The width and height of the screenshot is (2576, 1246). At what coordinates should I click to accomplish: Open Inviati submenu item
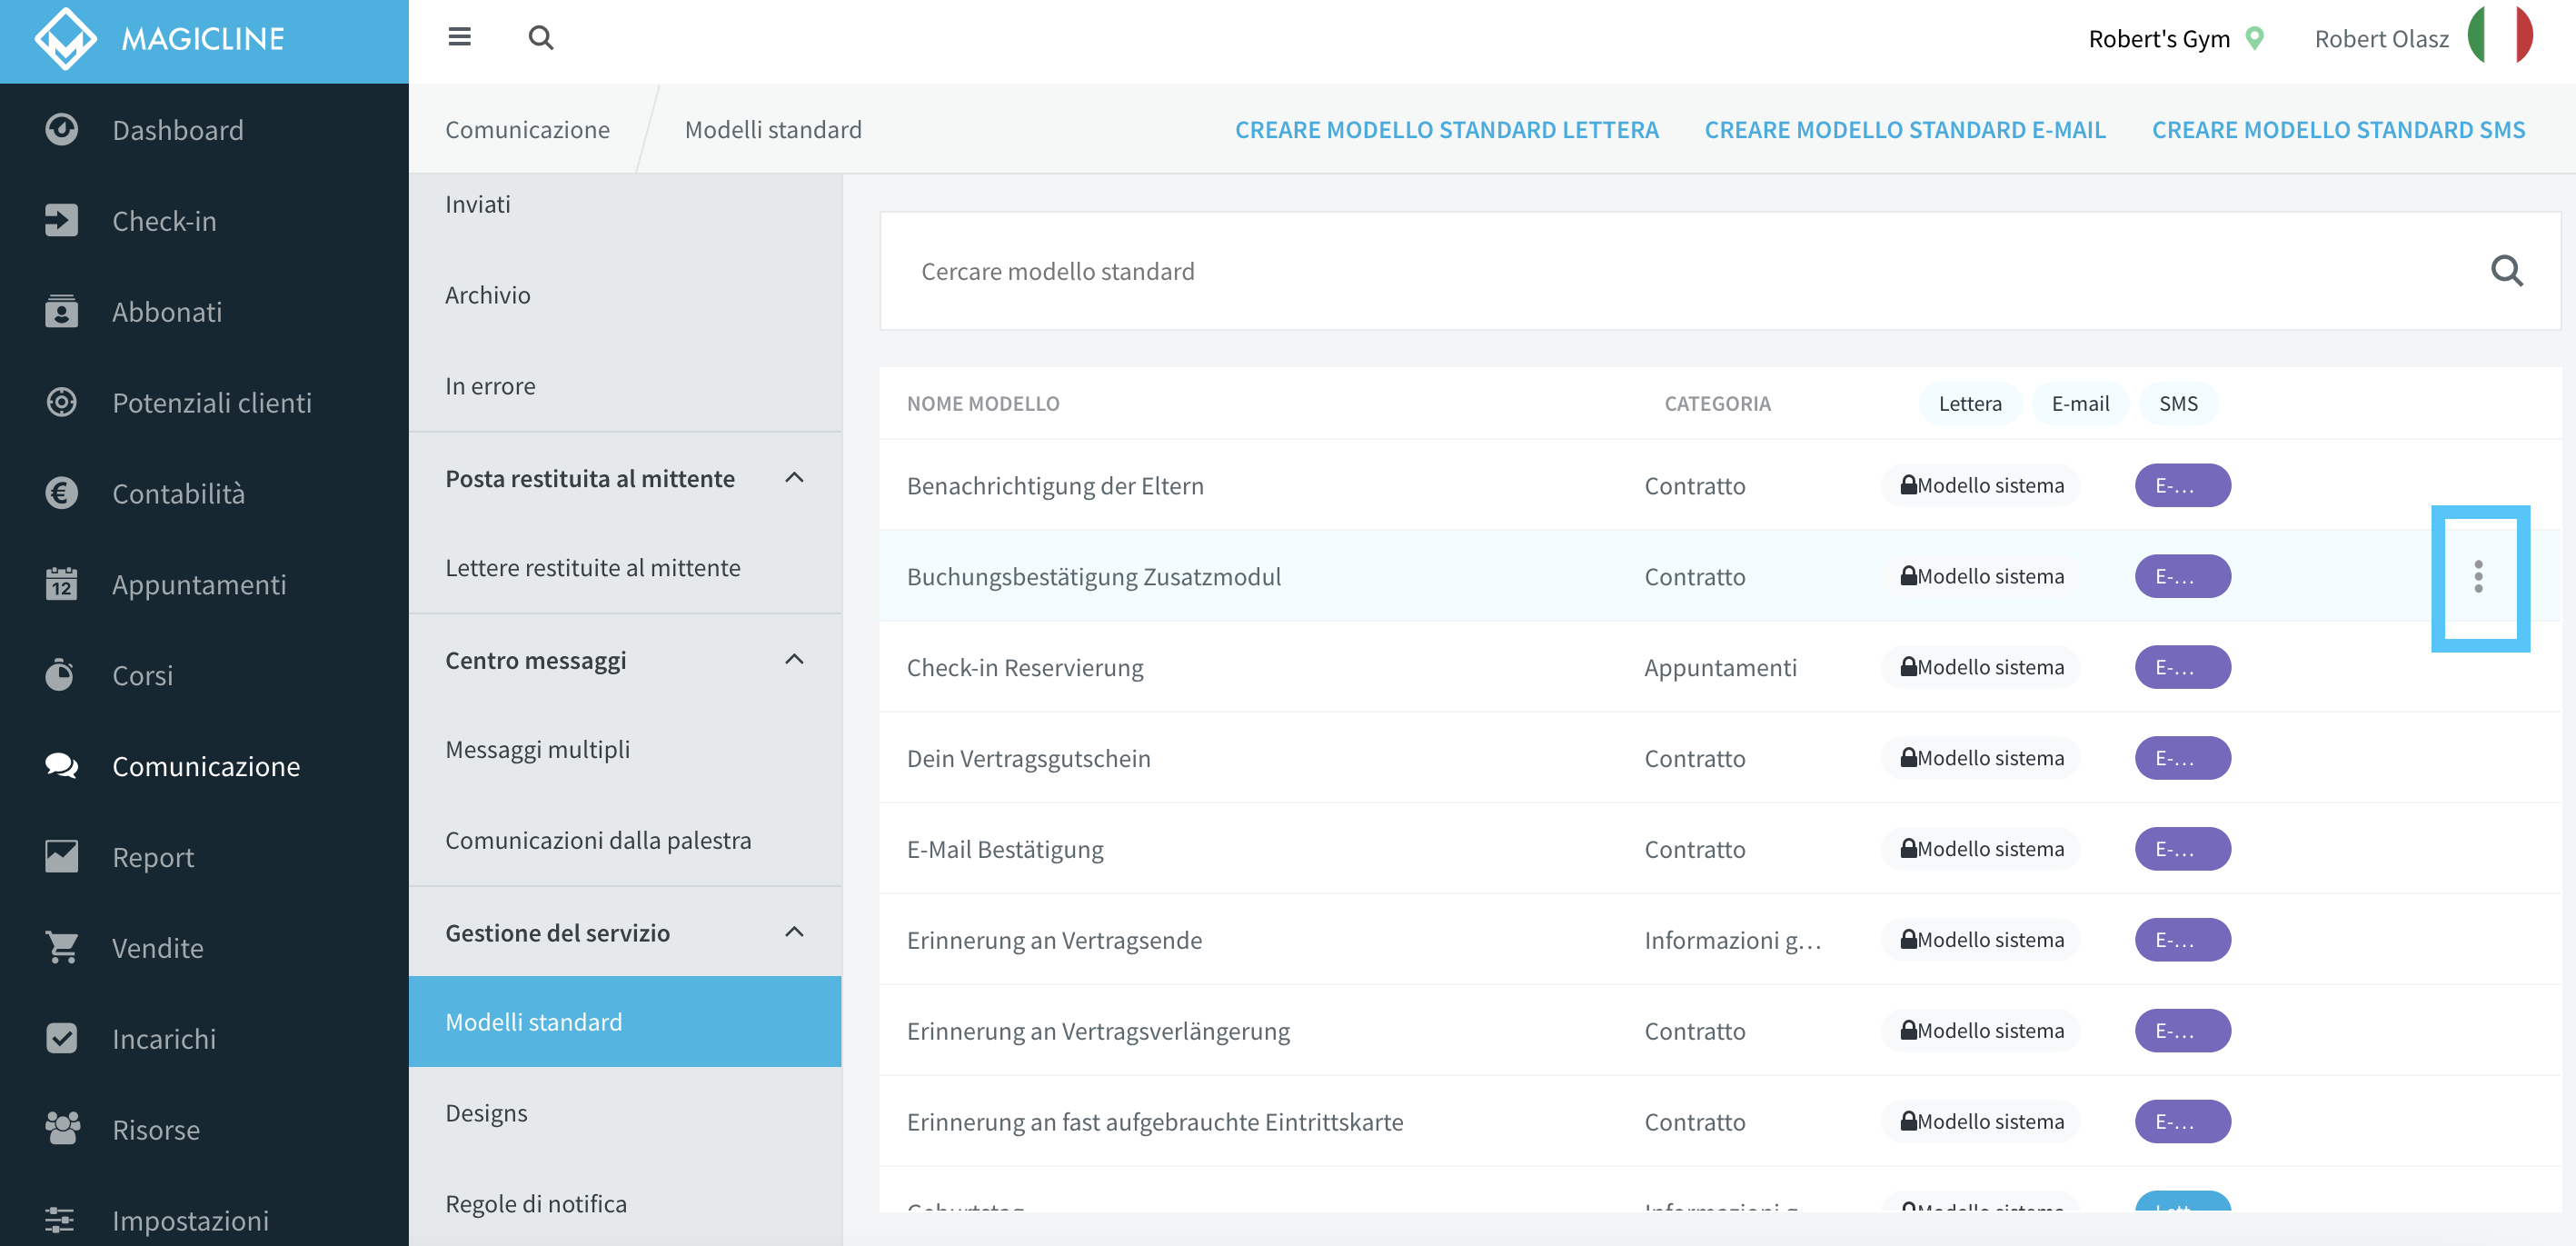click(x=625, y=204)
